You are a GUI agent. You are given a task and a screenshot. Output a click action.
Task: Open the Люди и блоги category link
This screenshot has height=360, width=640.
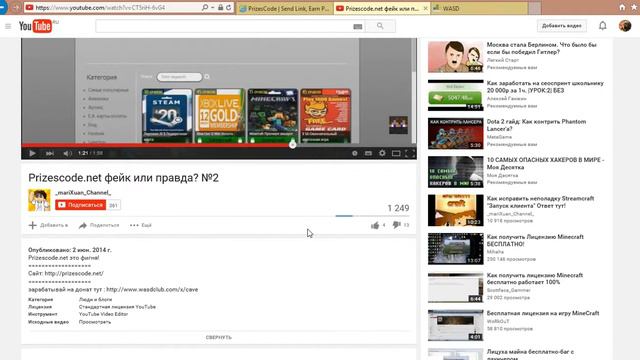[x=95, y=300]
